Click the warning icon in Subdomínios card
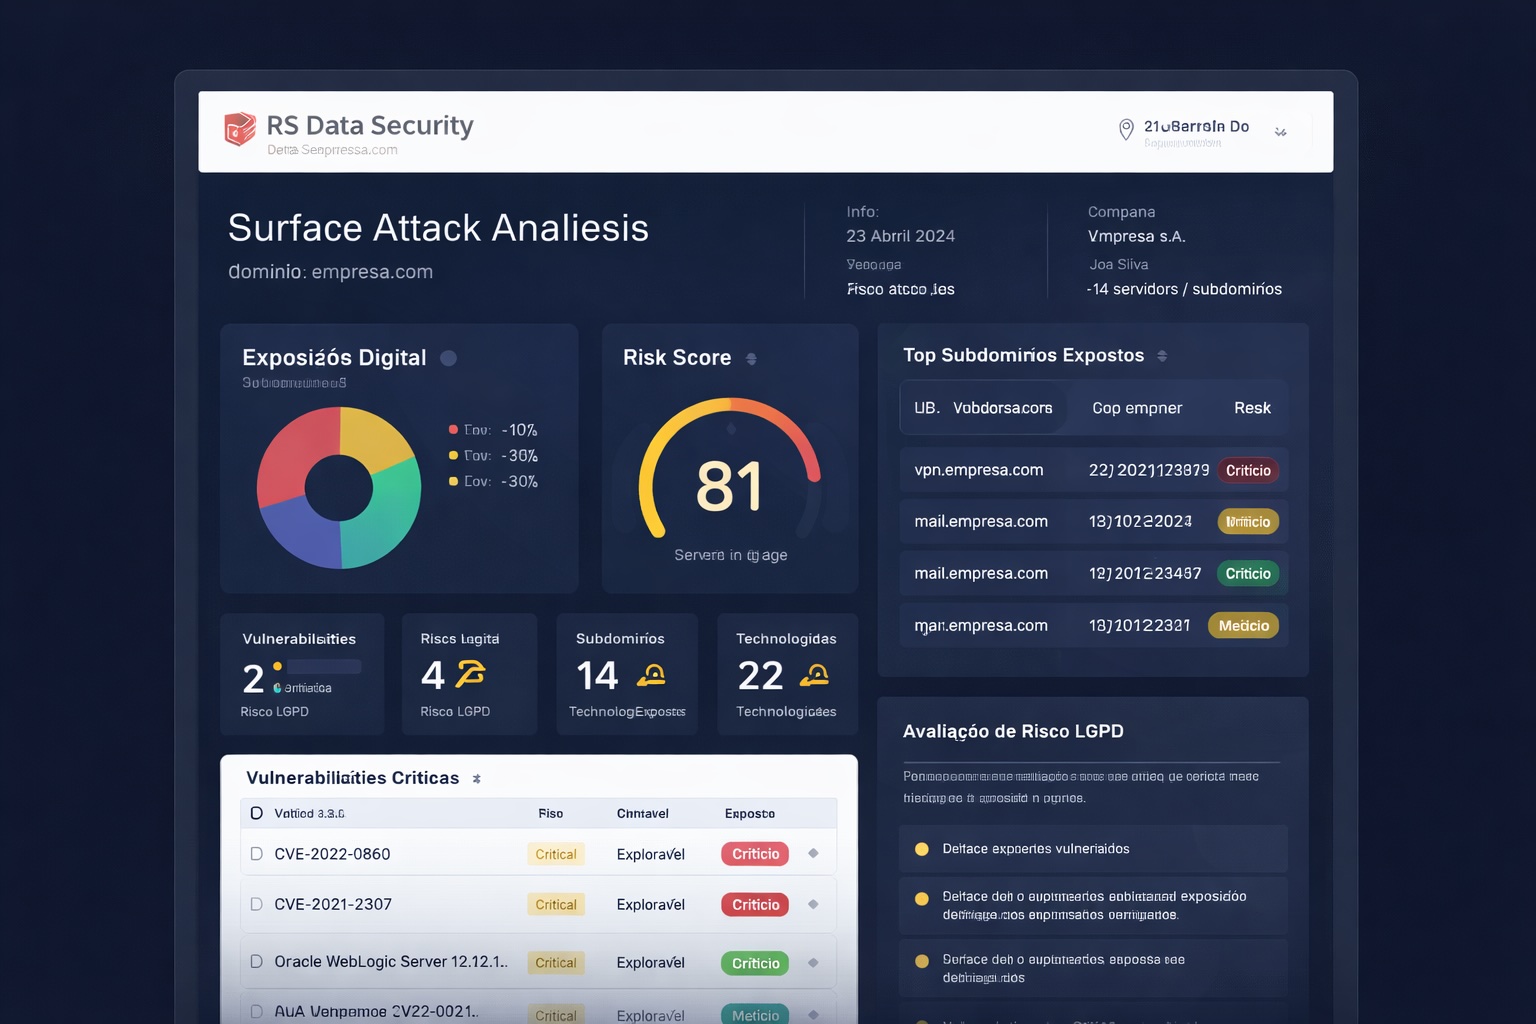Screen dimensions: 1536x1024 652,676
